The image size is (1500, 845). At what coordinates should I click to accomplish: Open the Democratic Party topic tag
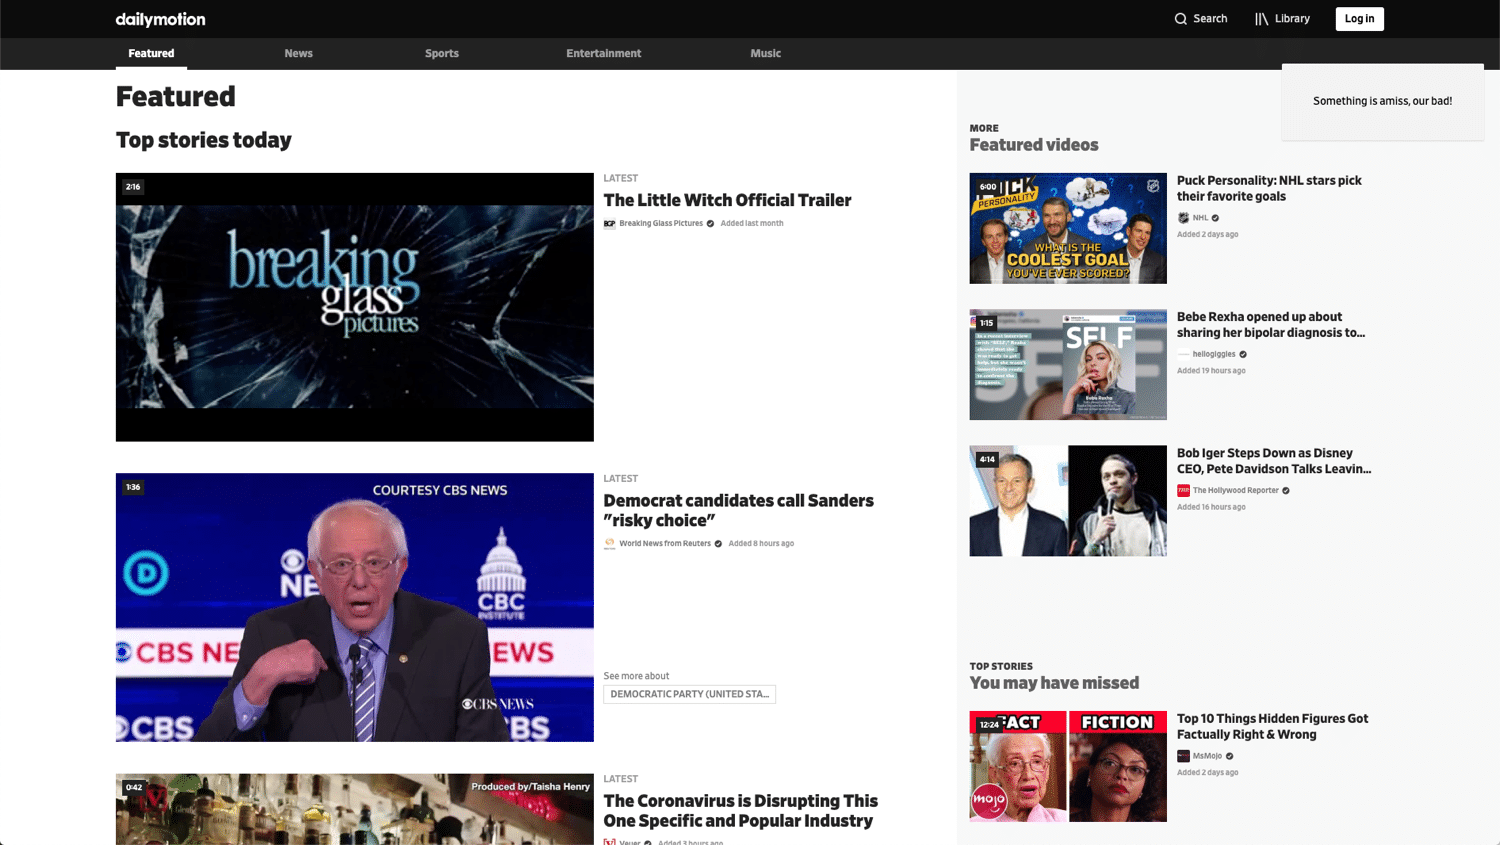click(689, 693)
